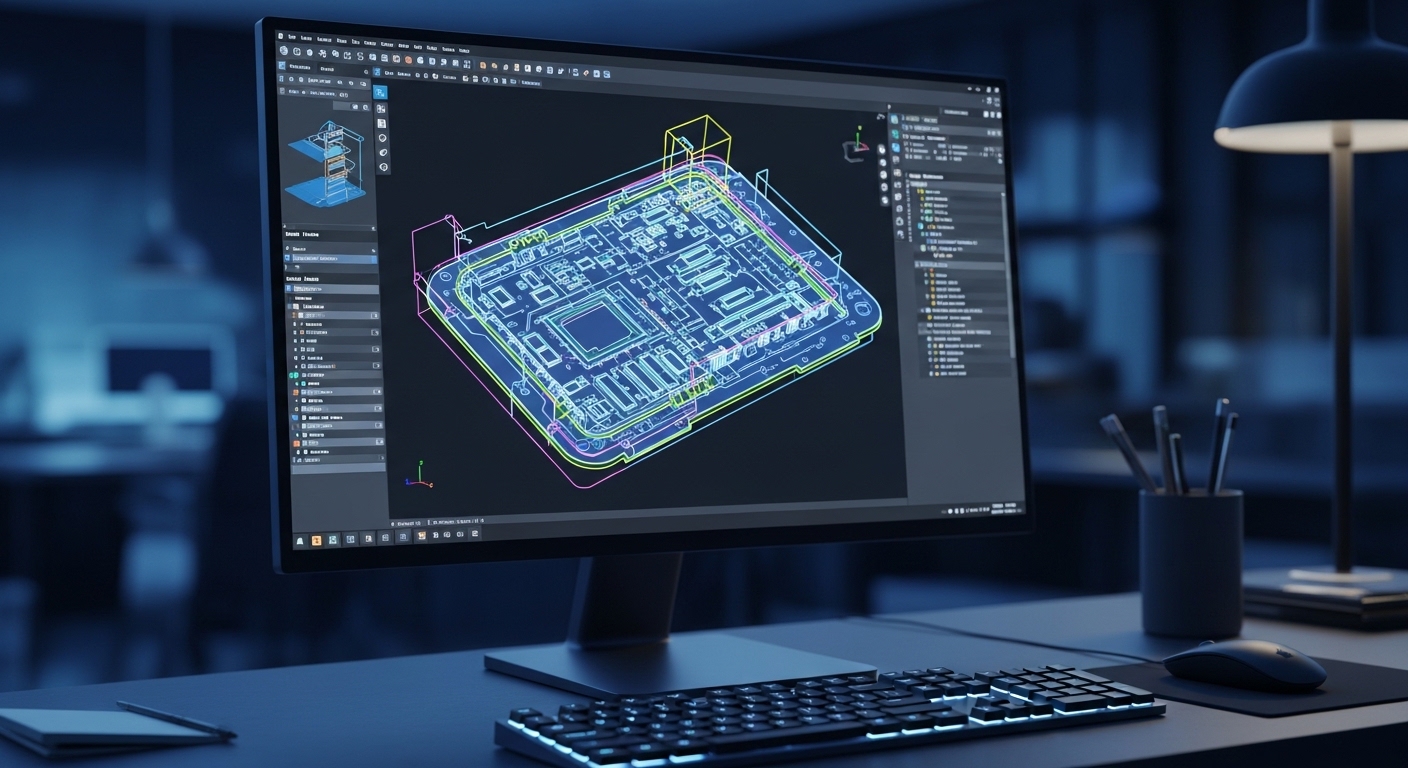
Task: Click the second icon in the vertical viewport toolbar
Action: click(x=382, y=108)
